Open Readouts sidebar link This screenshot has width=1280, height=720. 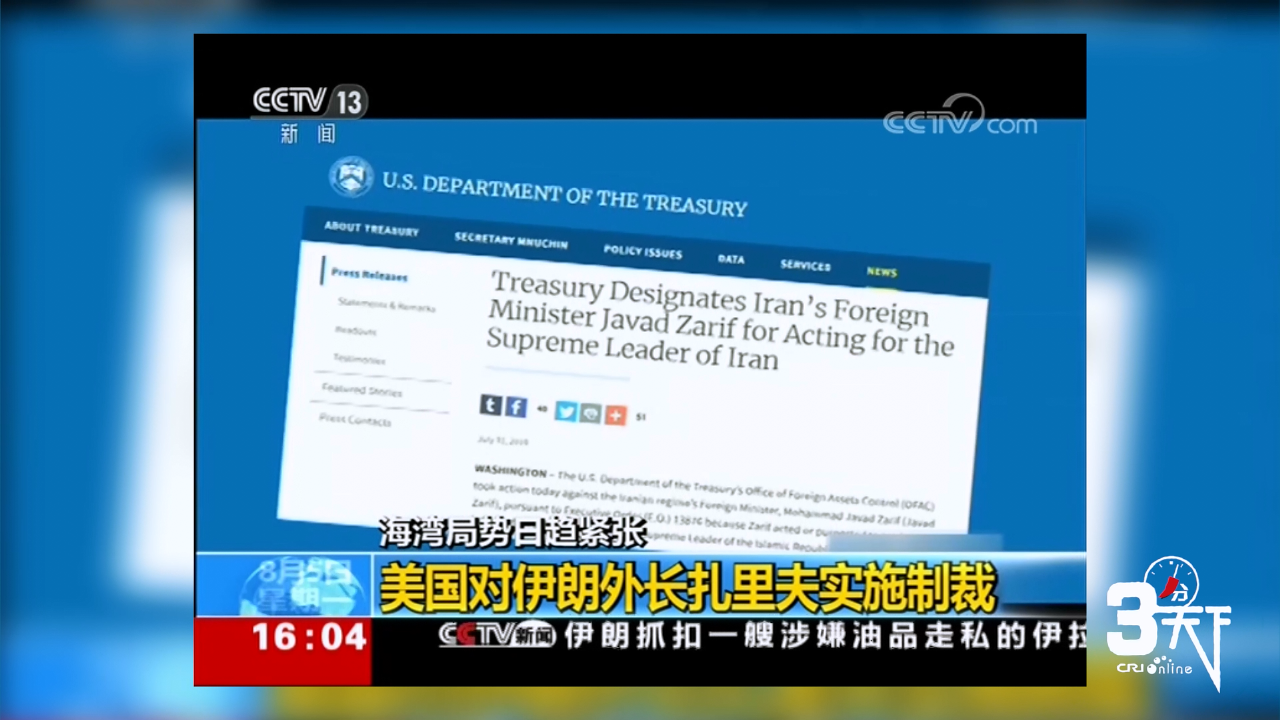(356, 330)
